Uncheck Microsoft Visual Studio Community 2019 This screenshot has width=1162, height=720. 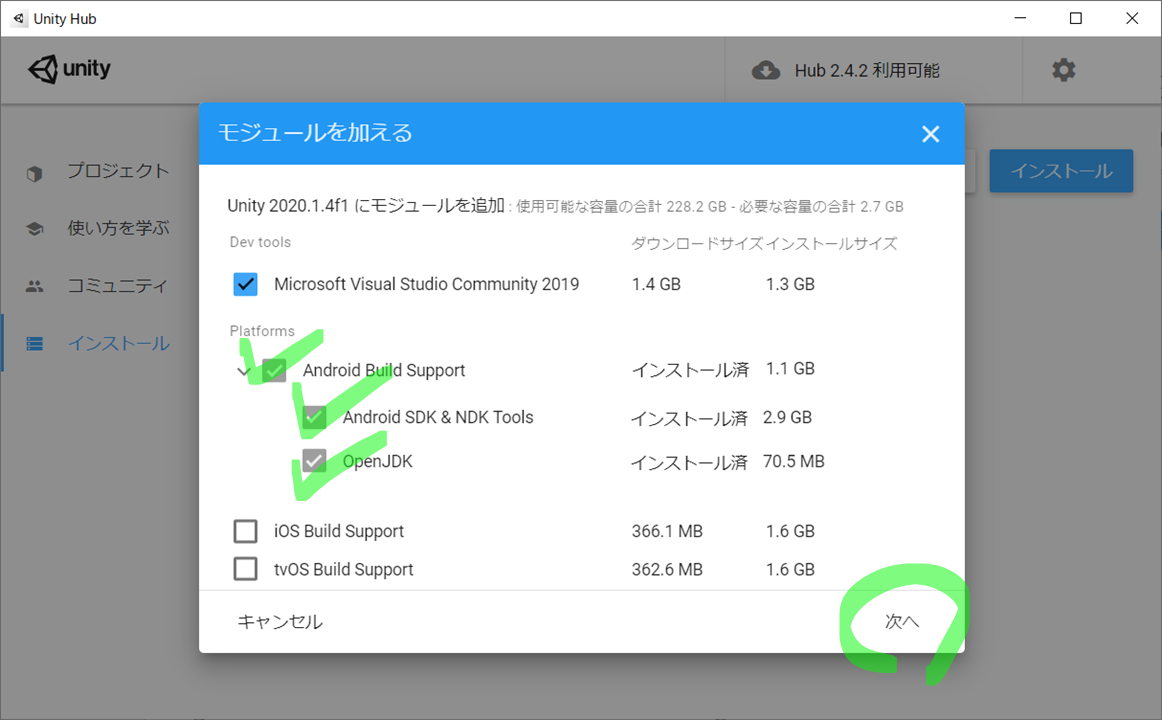pos(245,284)
